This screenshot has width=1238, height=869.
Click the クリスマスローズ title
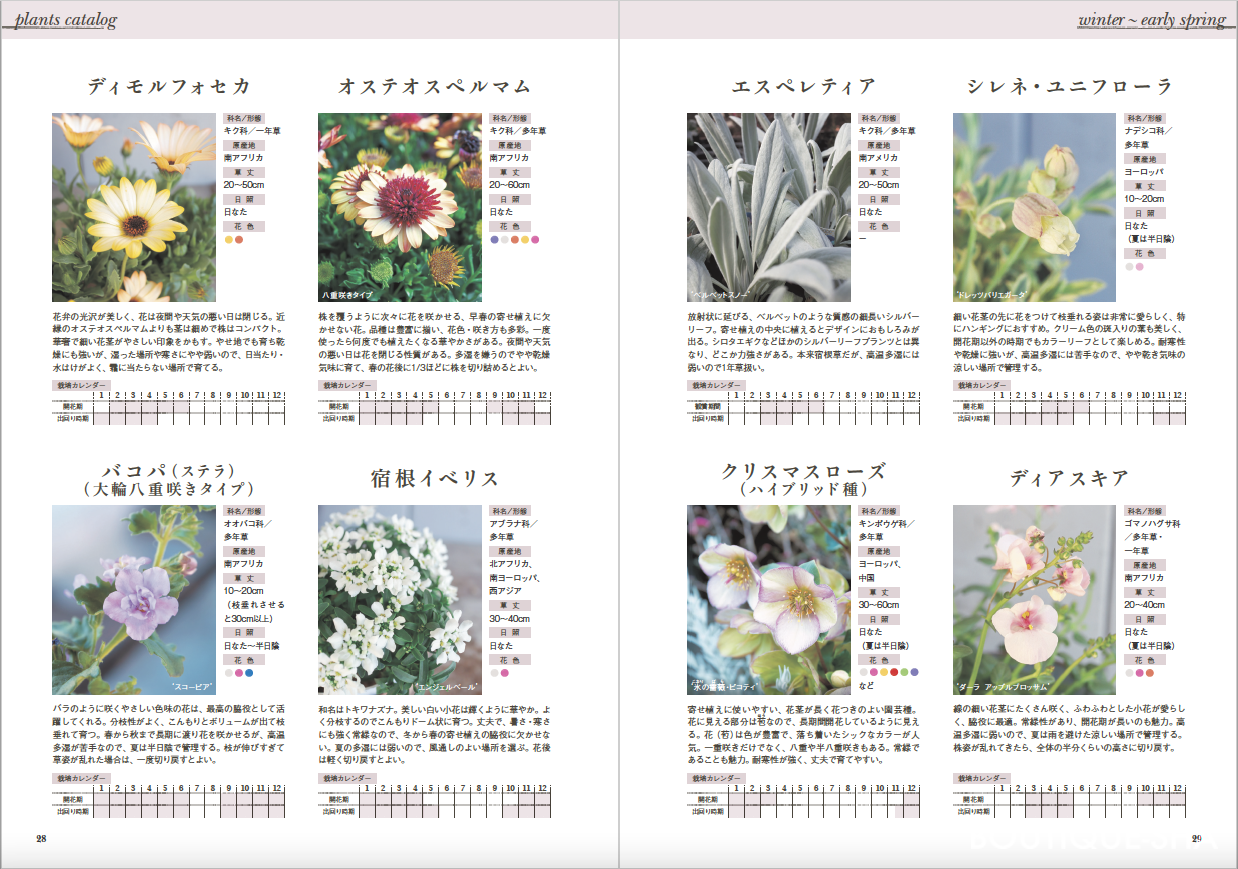[x=803, y=471]
